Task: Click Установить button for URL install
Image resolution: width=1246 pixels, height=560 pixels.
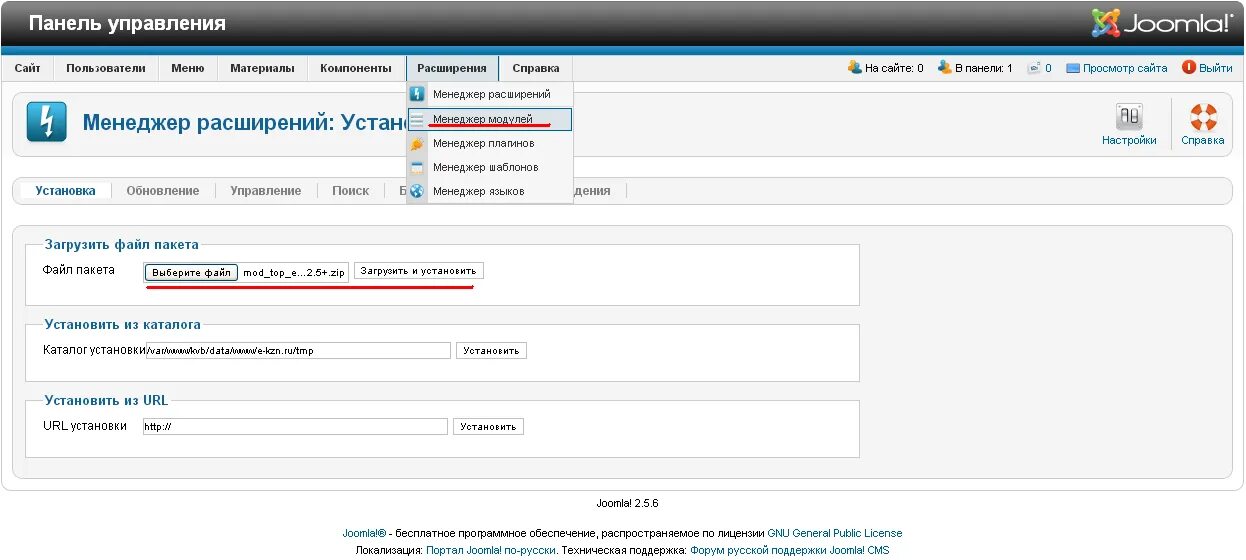Action: tap(488, 427)
